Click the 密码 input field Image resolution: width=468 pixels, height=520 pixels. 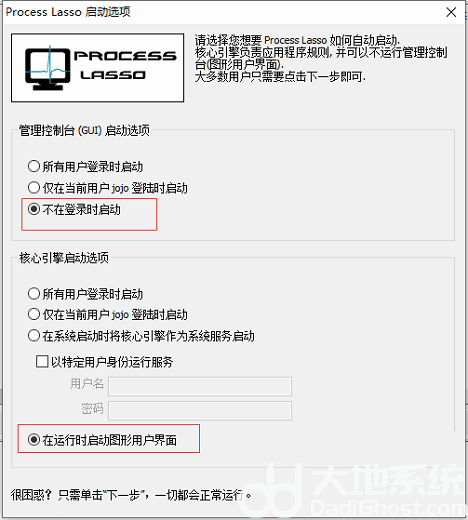[200, 411]
